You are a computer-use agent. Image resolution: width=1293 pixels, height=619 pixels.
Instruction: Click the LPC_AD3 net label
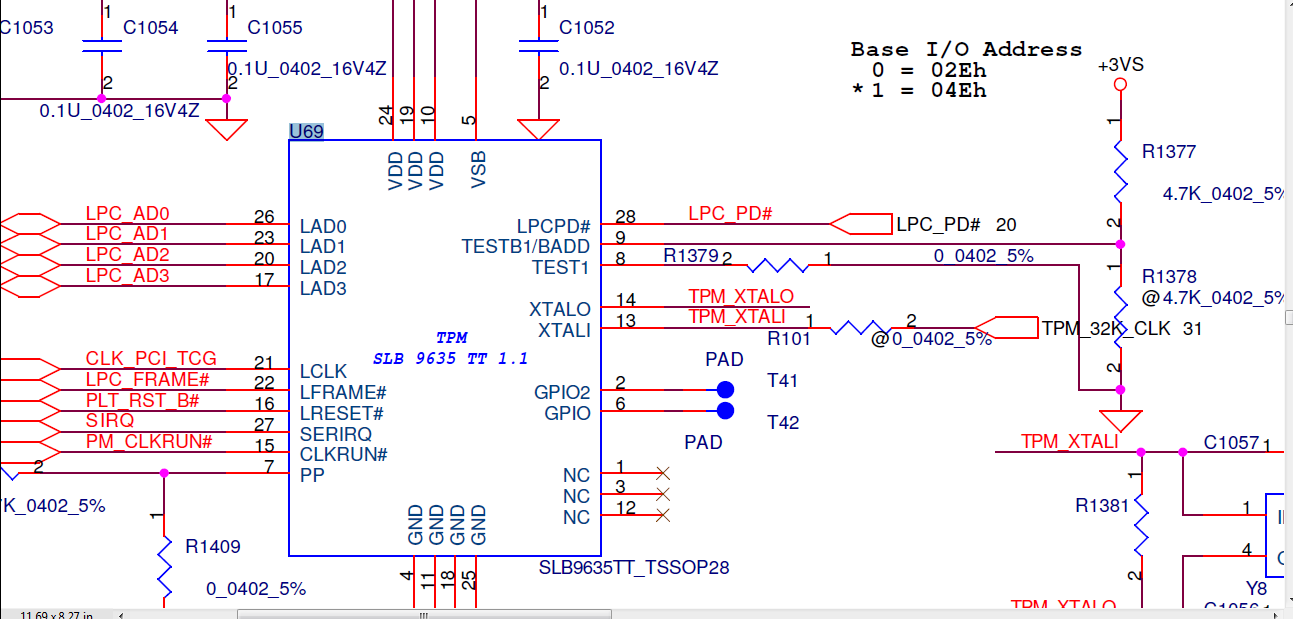click(x=127, y=276)
